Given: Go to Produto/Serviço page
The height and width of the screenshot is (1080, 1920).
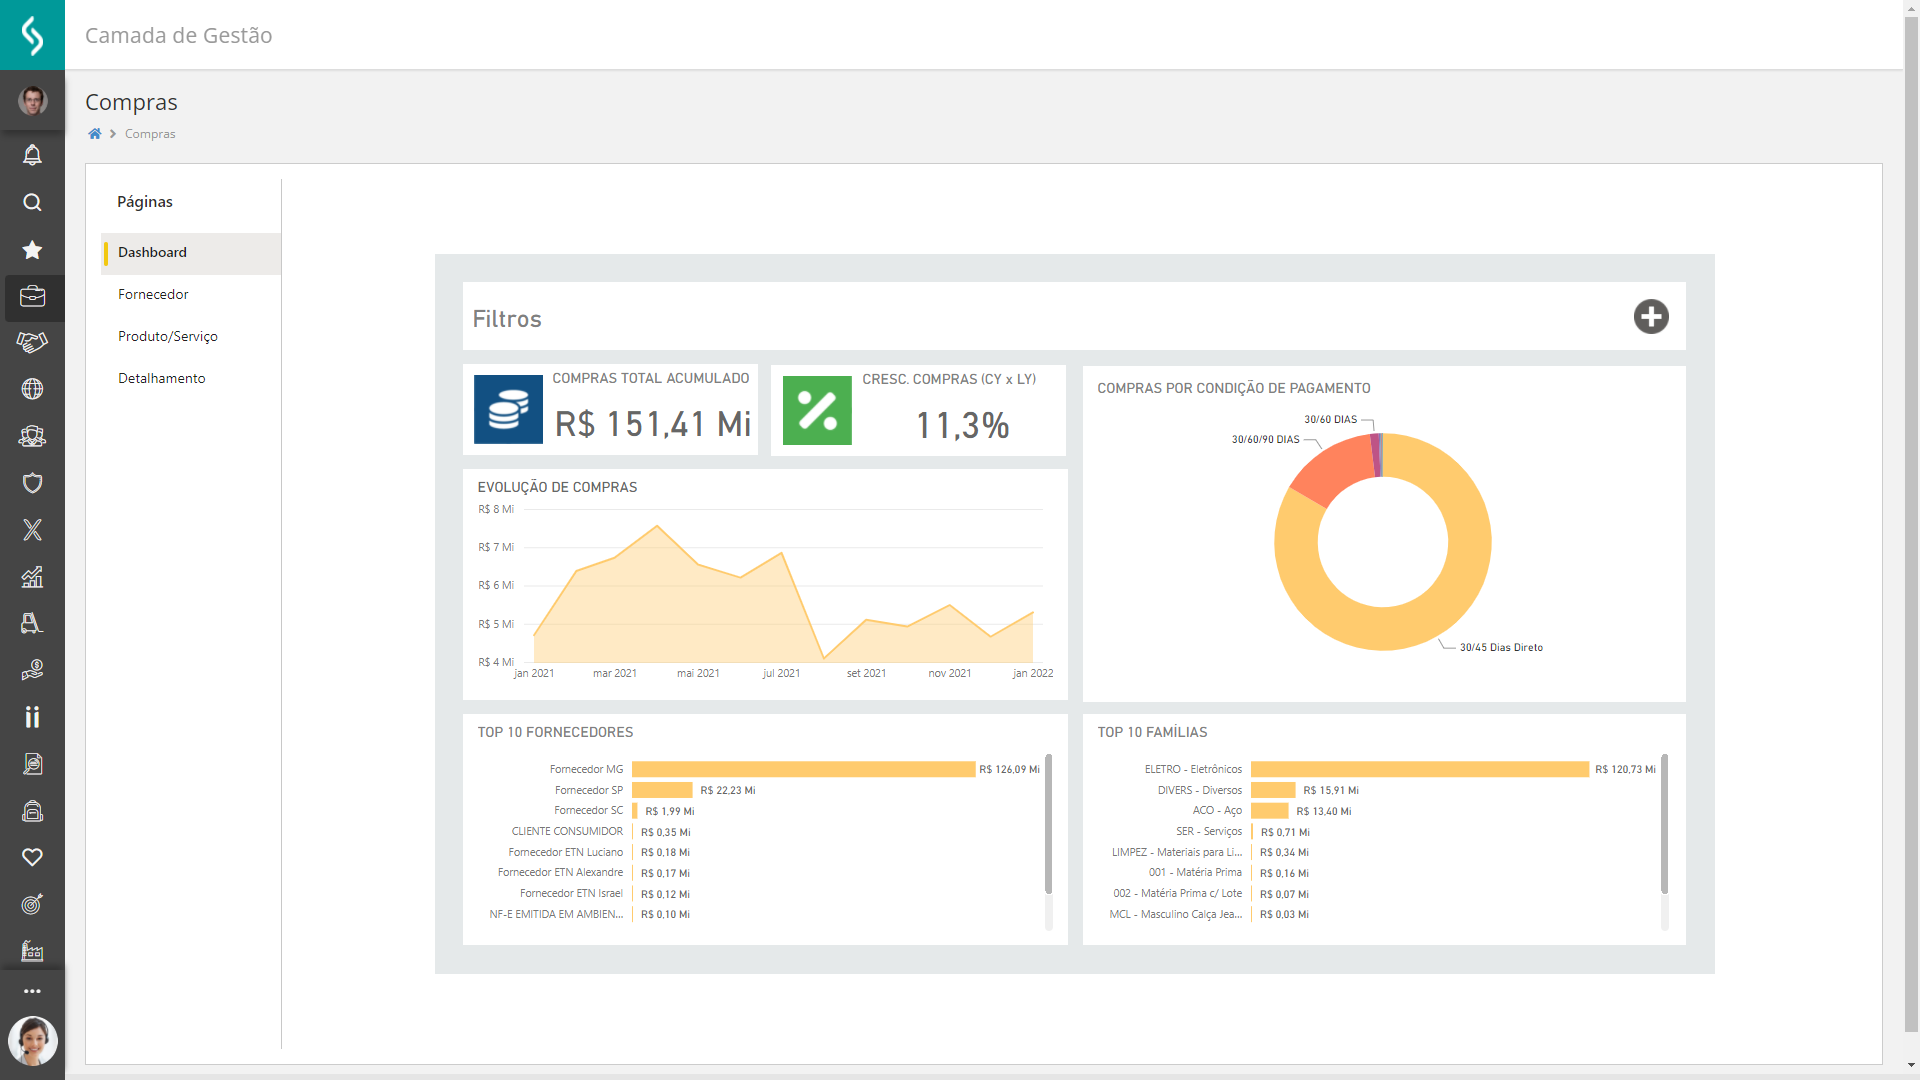Looking at the screenshot, I should [x=167, y=337].
